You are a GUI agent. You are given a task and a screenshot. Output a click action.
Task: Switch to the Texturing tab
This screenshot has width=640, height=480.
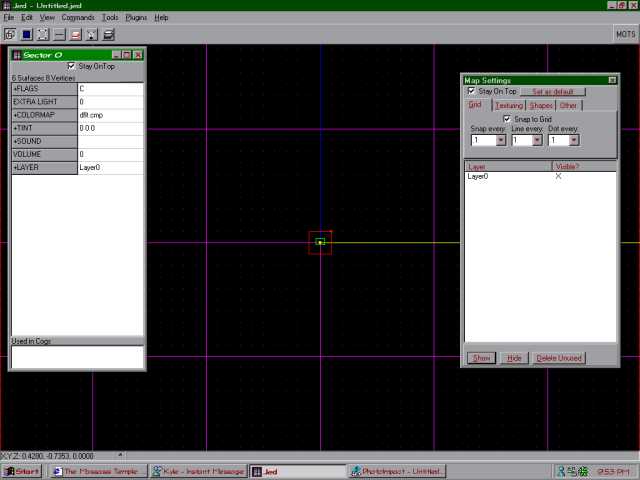(x=509, y=105)
